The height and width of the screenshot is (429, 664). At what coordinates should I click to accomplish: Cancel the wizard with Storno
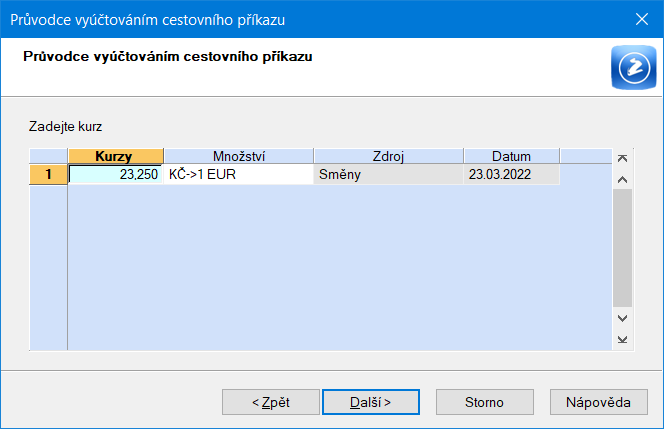click(484, 402)
